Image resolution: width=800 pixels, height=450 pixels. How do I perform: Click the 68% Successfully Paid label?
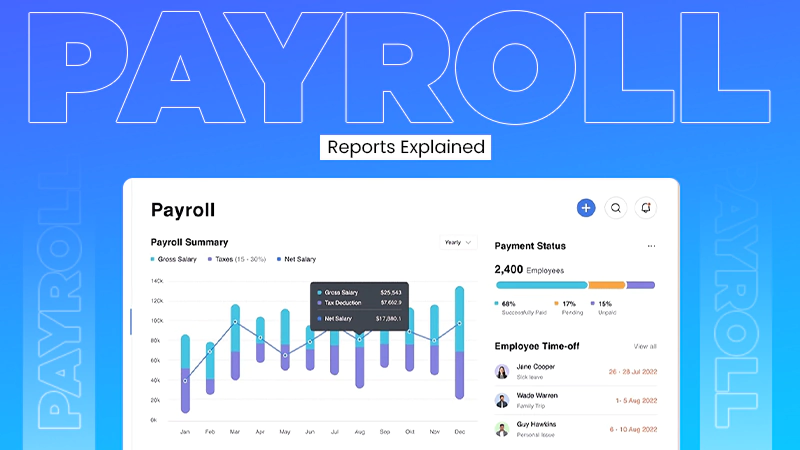tap(520, 308)
